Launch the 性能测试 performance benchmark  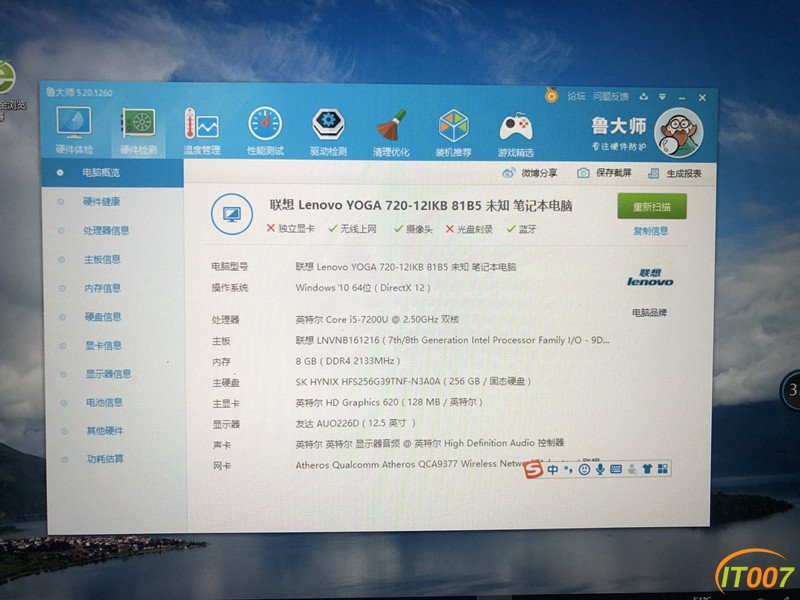tap(265, 132)
